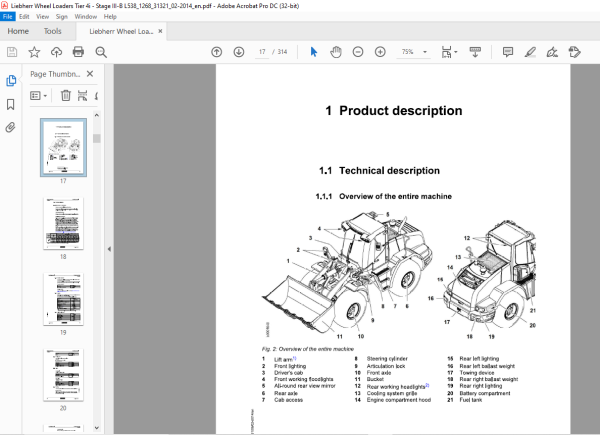This screenshot has height=435, width=600.
Task: Select the page 19 thumbnail
Action: coord(64,299)
